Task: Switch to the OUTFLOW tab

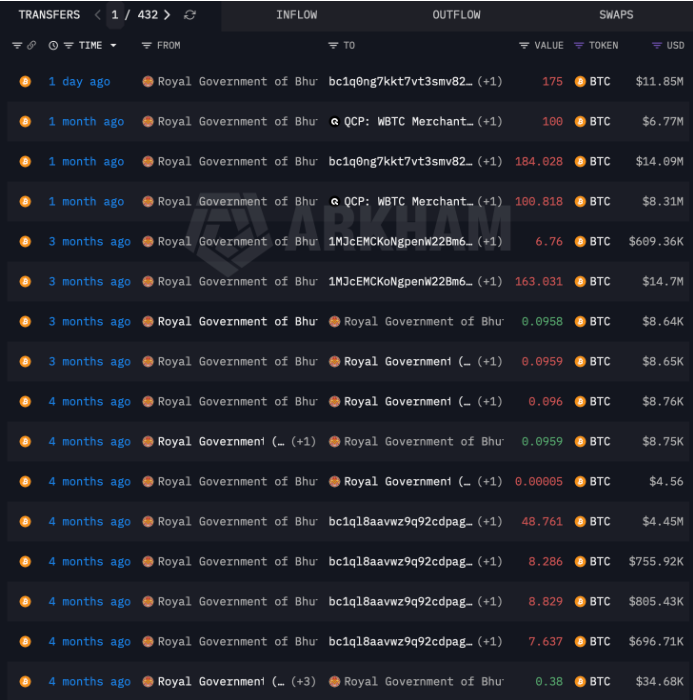Action: point(456,15)
